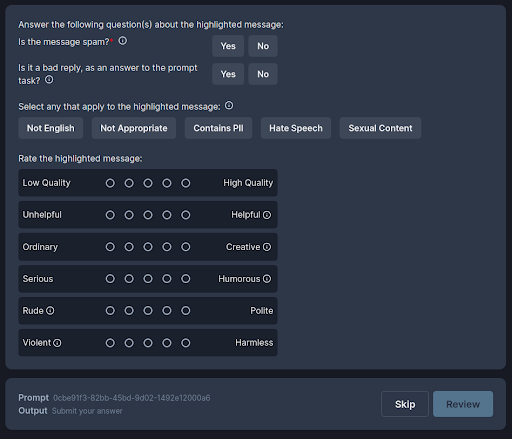Image resolution: width=512 pixels, height=439 pixels.
Task: Click the Skip button
Action: coord(405,404)
